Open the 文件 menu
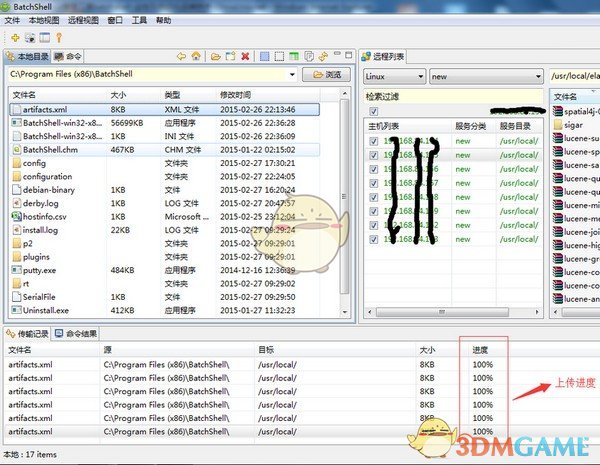Image resolution: width=600 pixels, height=465 pixels. tap(12, 20)
